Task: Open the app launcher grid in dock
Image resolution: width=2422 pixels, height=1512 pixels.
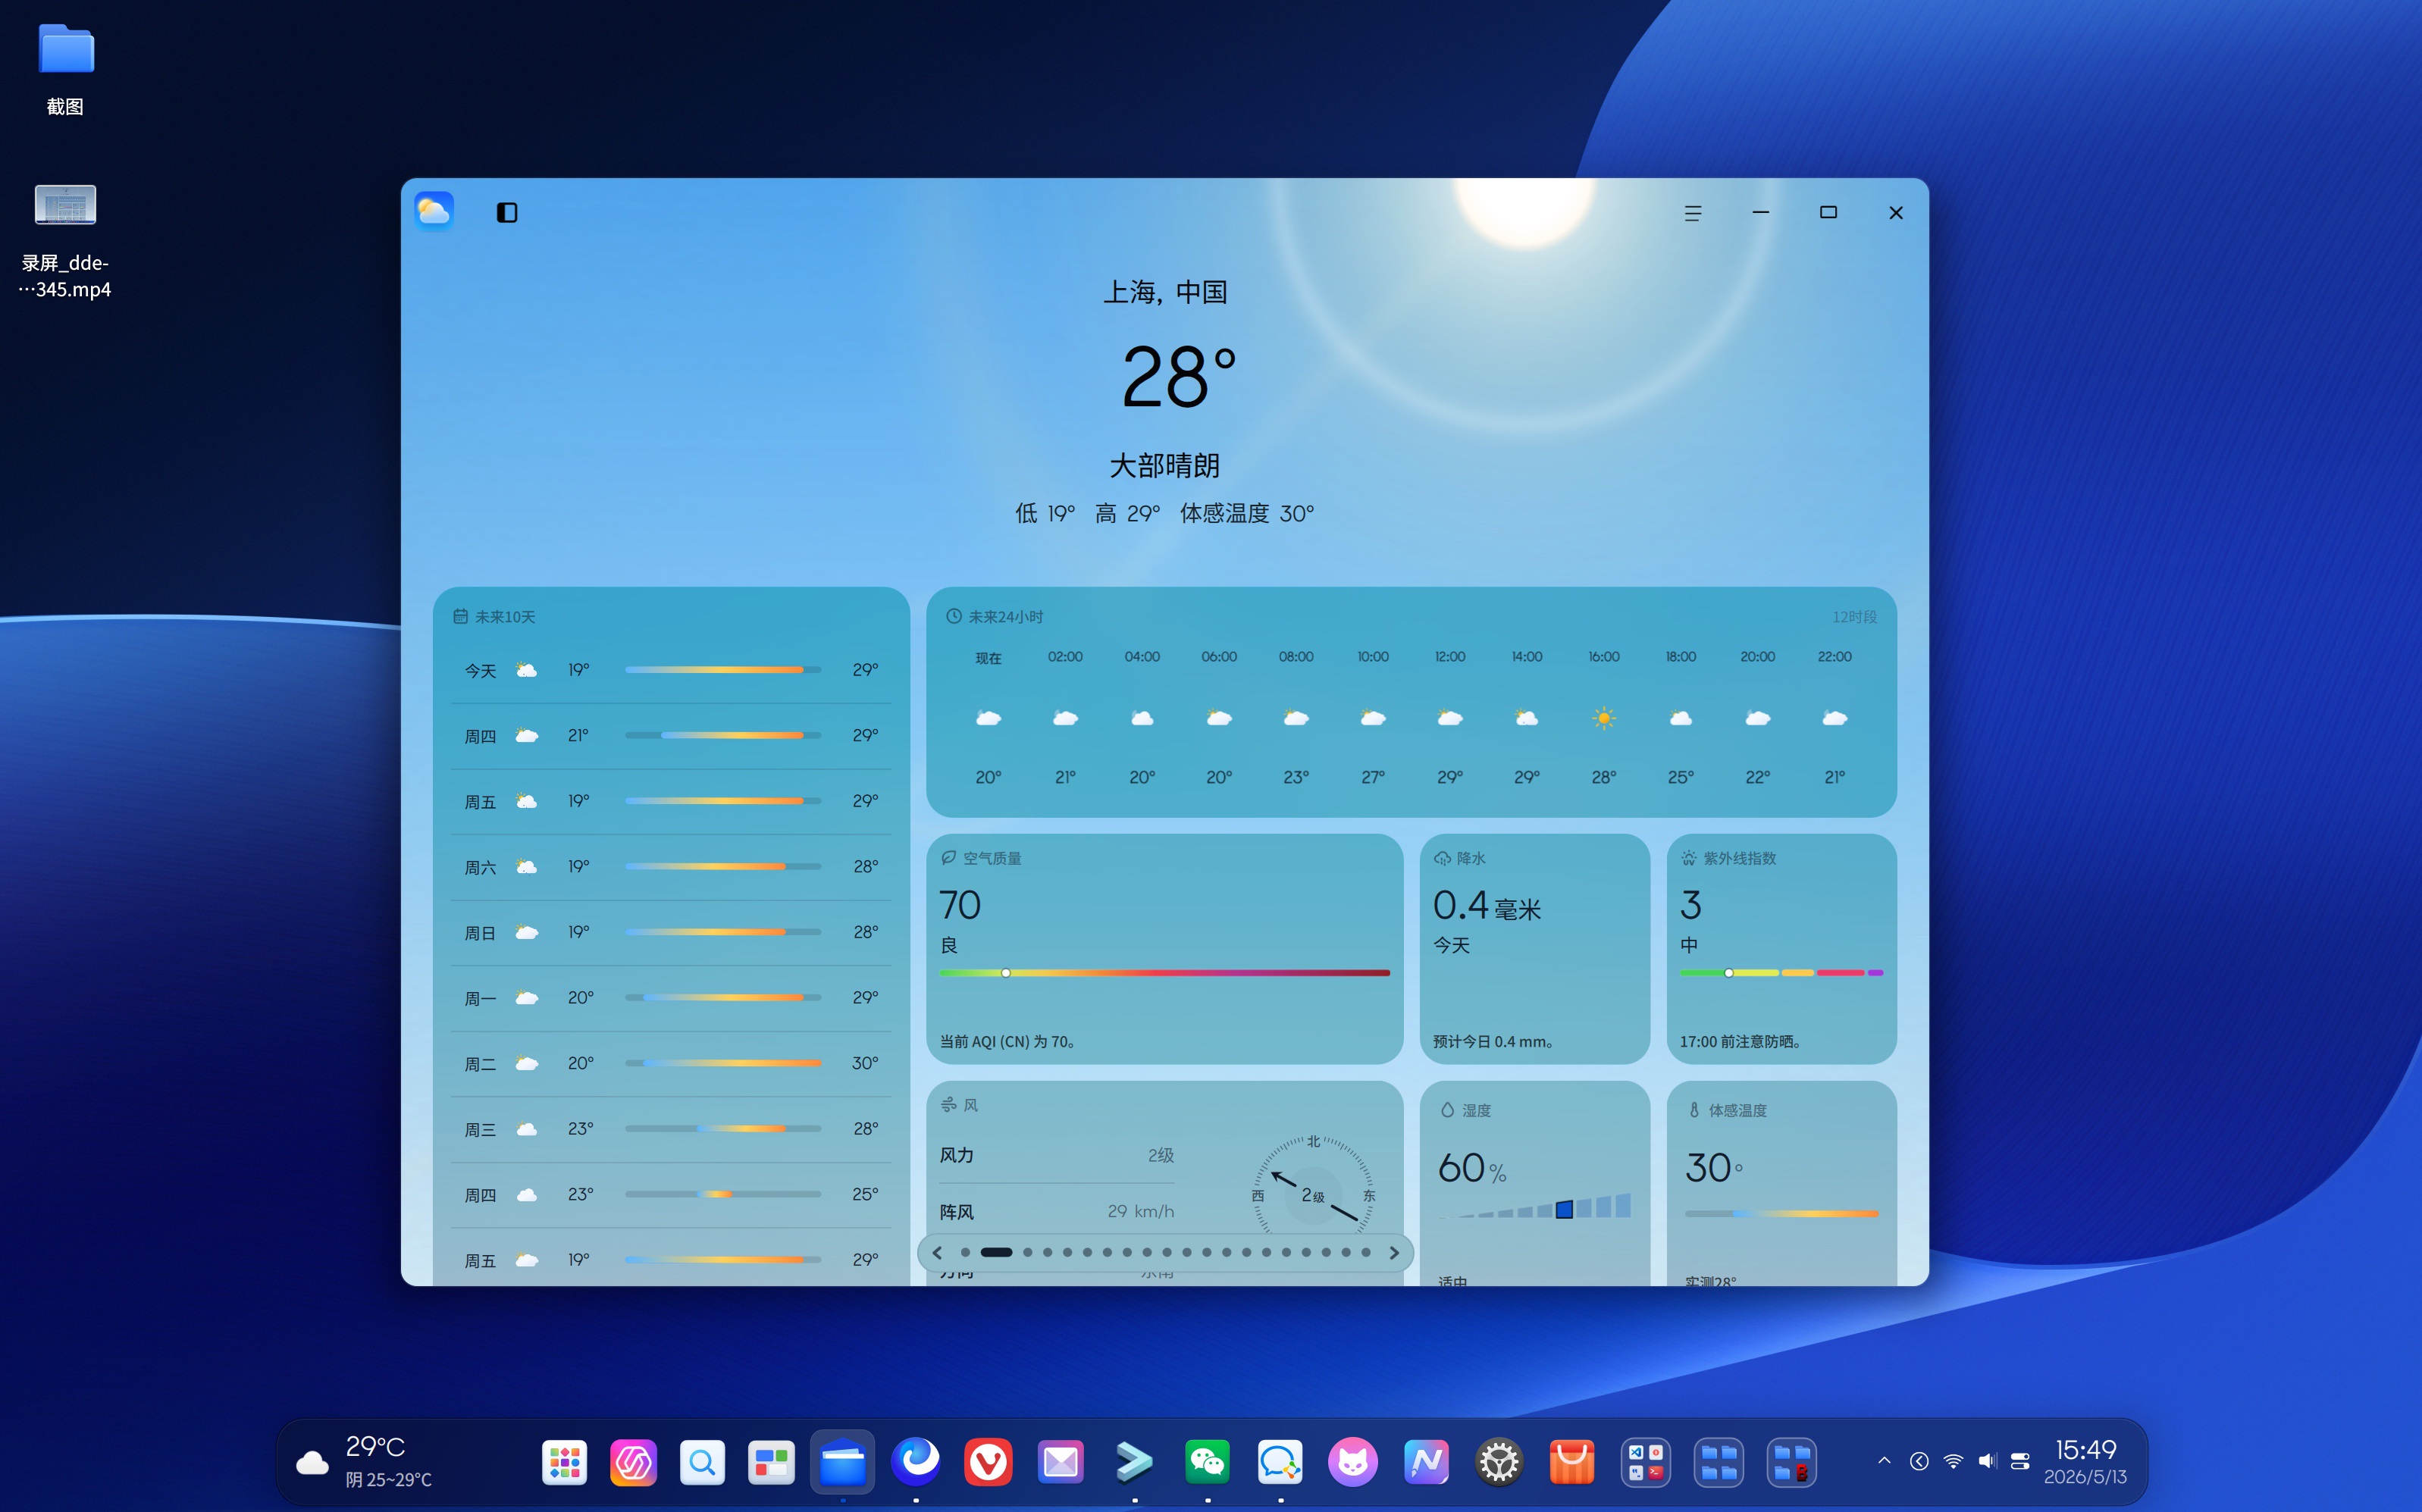Action: (565, 1463)
